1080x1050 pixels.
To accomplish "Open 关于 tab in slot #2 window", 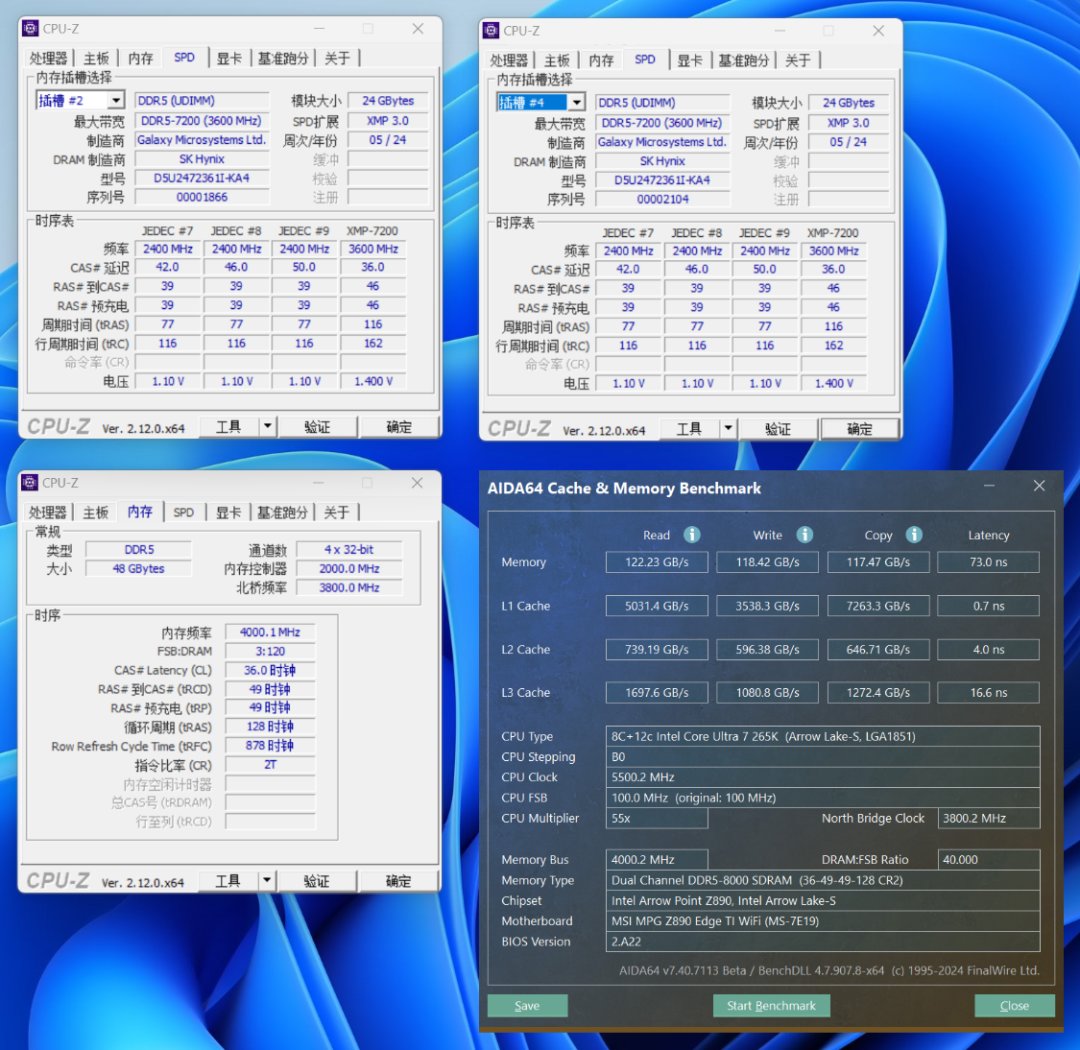I will (x=337, y=58).
